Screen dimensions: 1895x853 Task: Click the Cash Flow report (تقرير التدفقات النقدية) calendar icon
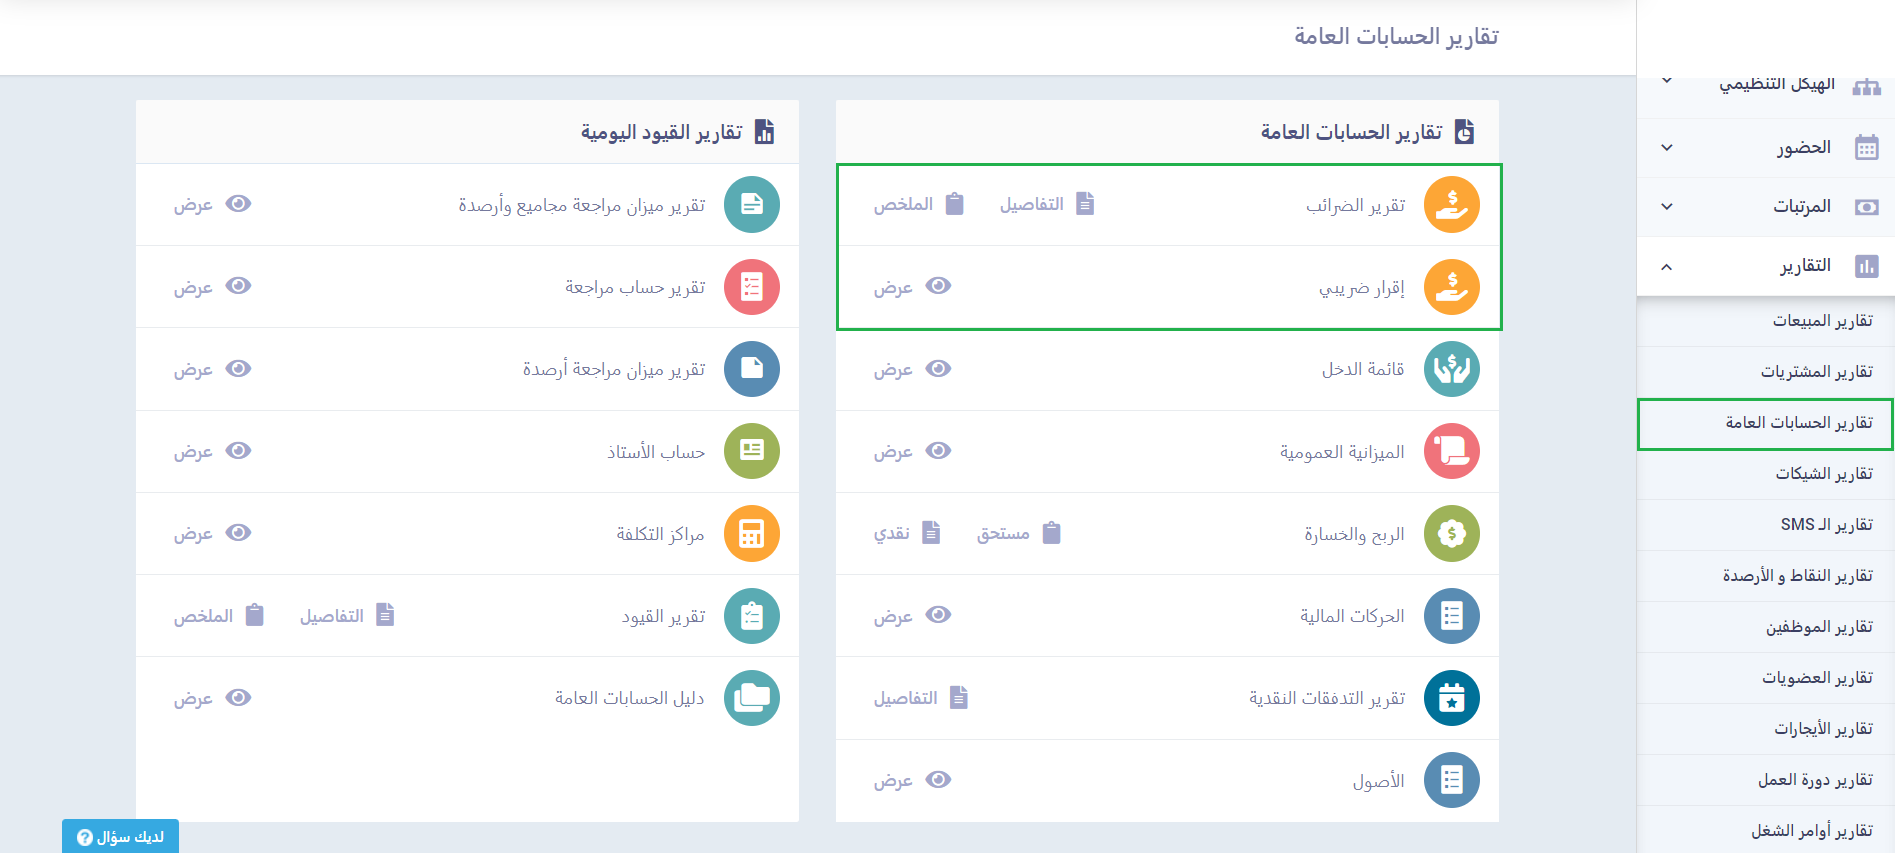click(1451, 698)
